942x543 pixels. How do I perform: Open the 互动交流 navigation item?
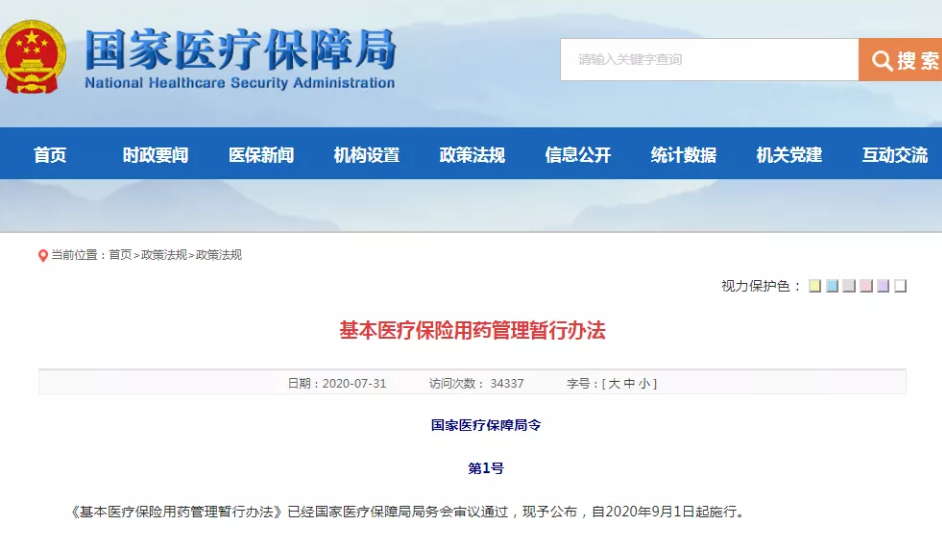coord(894,155)
